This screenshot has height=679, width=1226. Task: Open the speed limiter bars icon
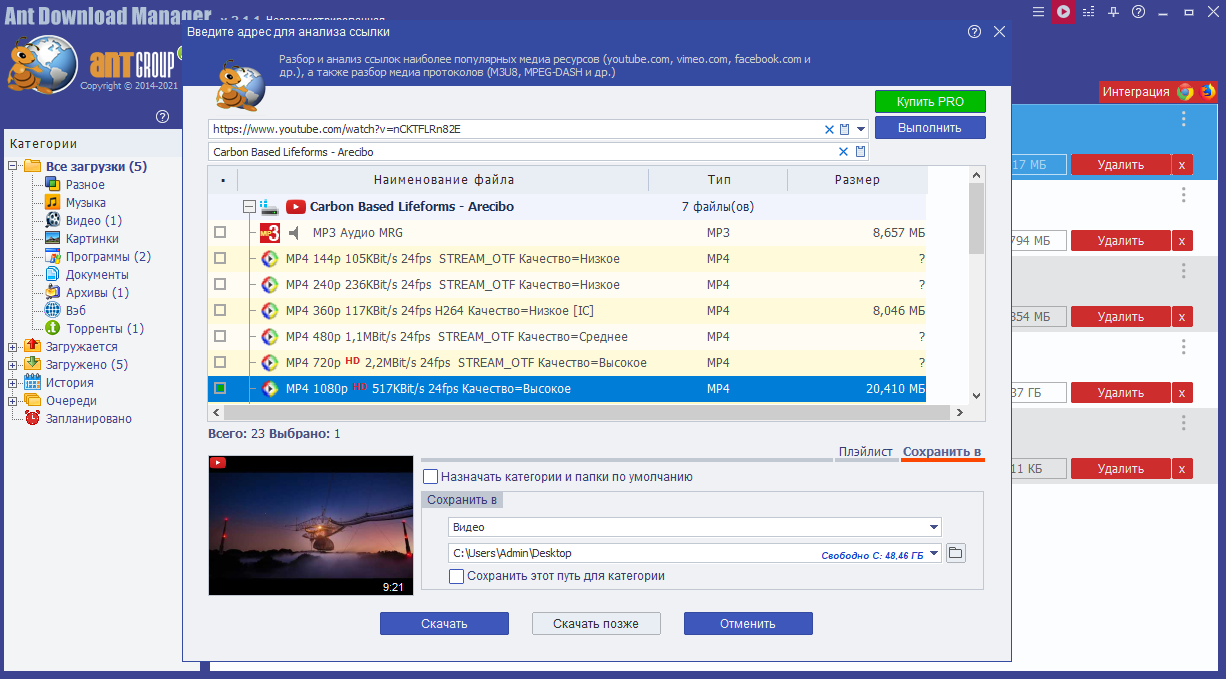pyautogui.click(x=1089, y=12)
